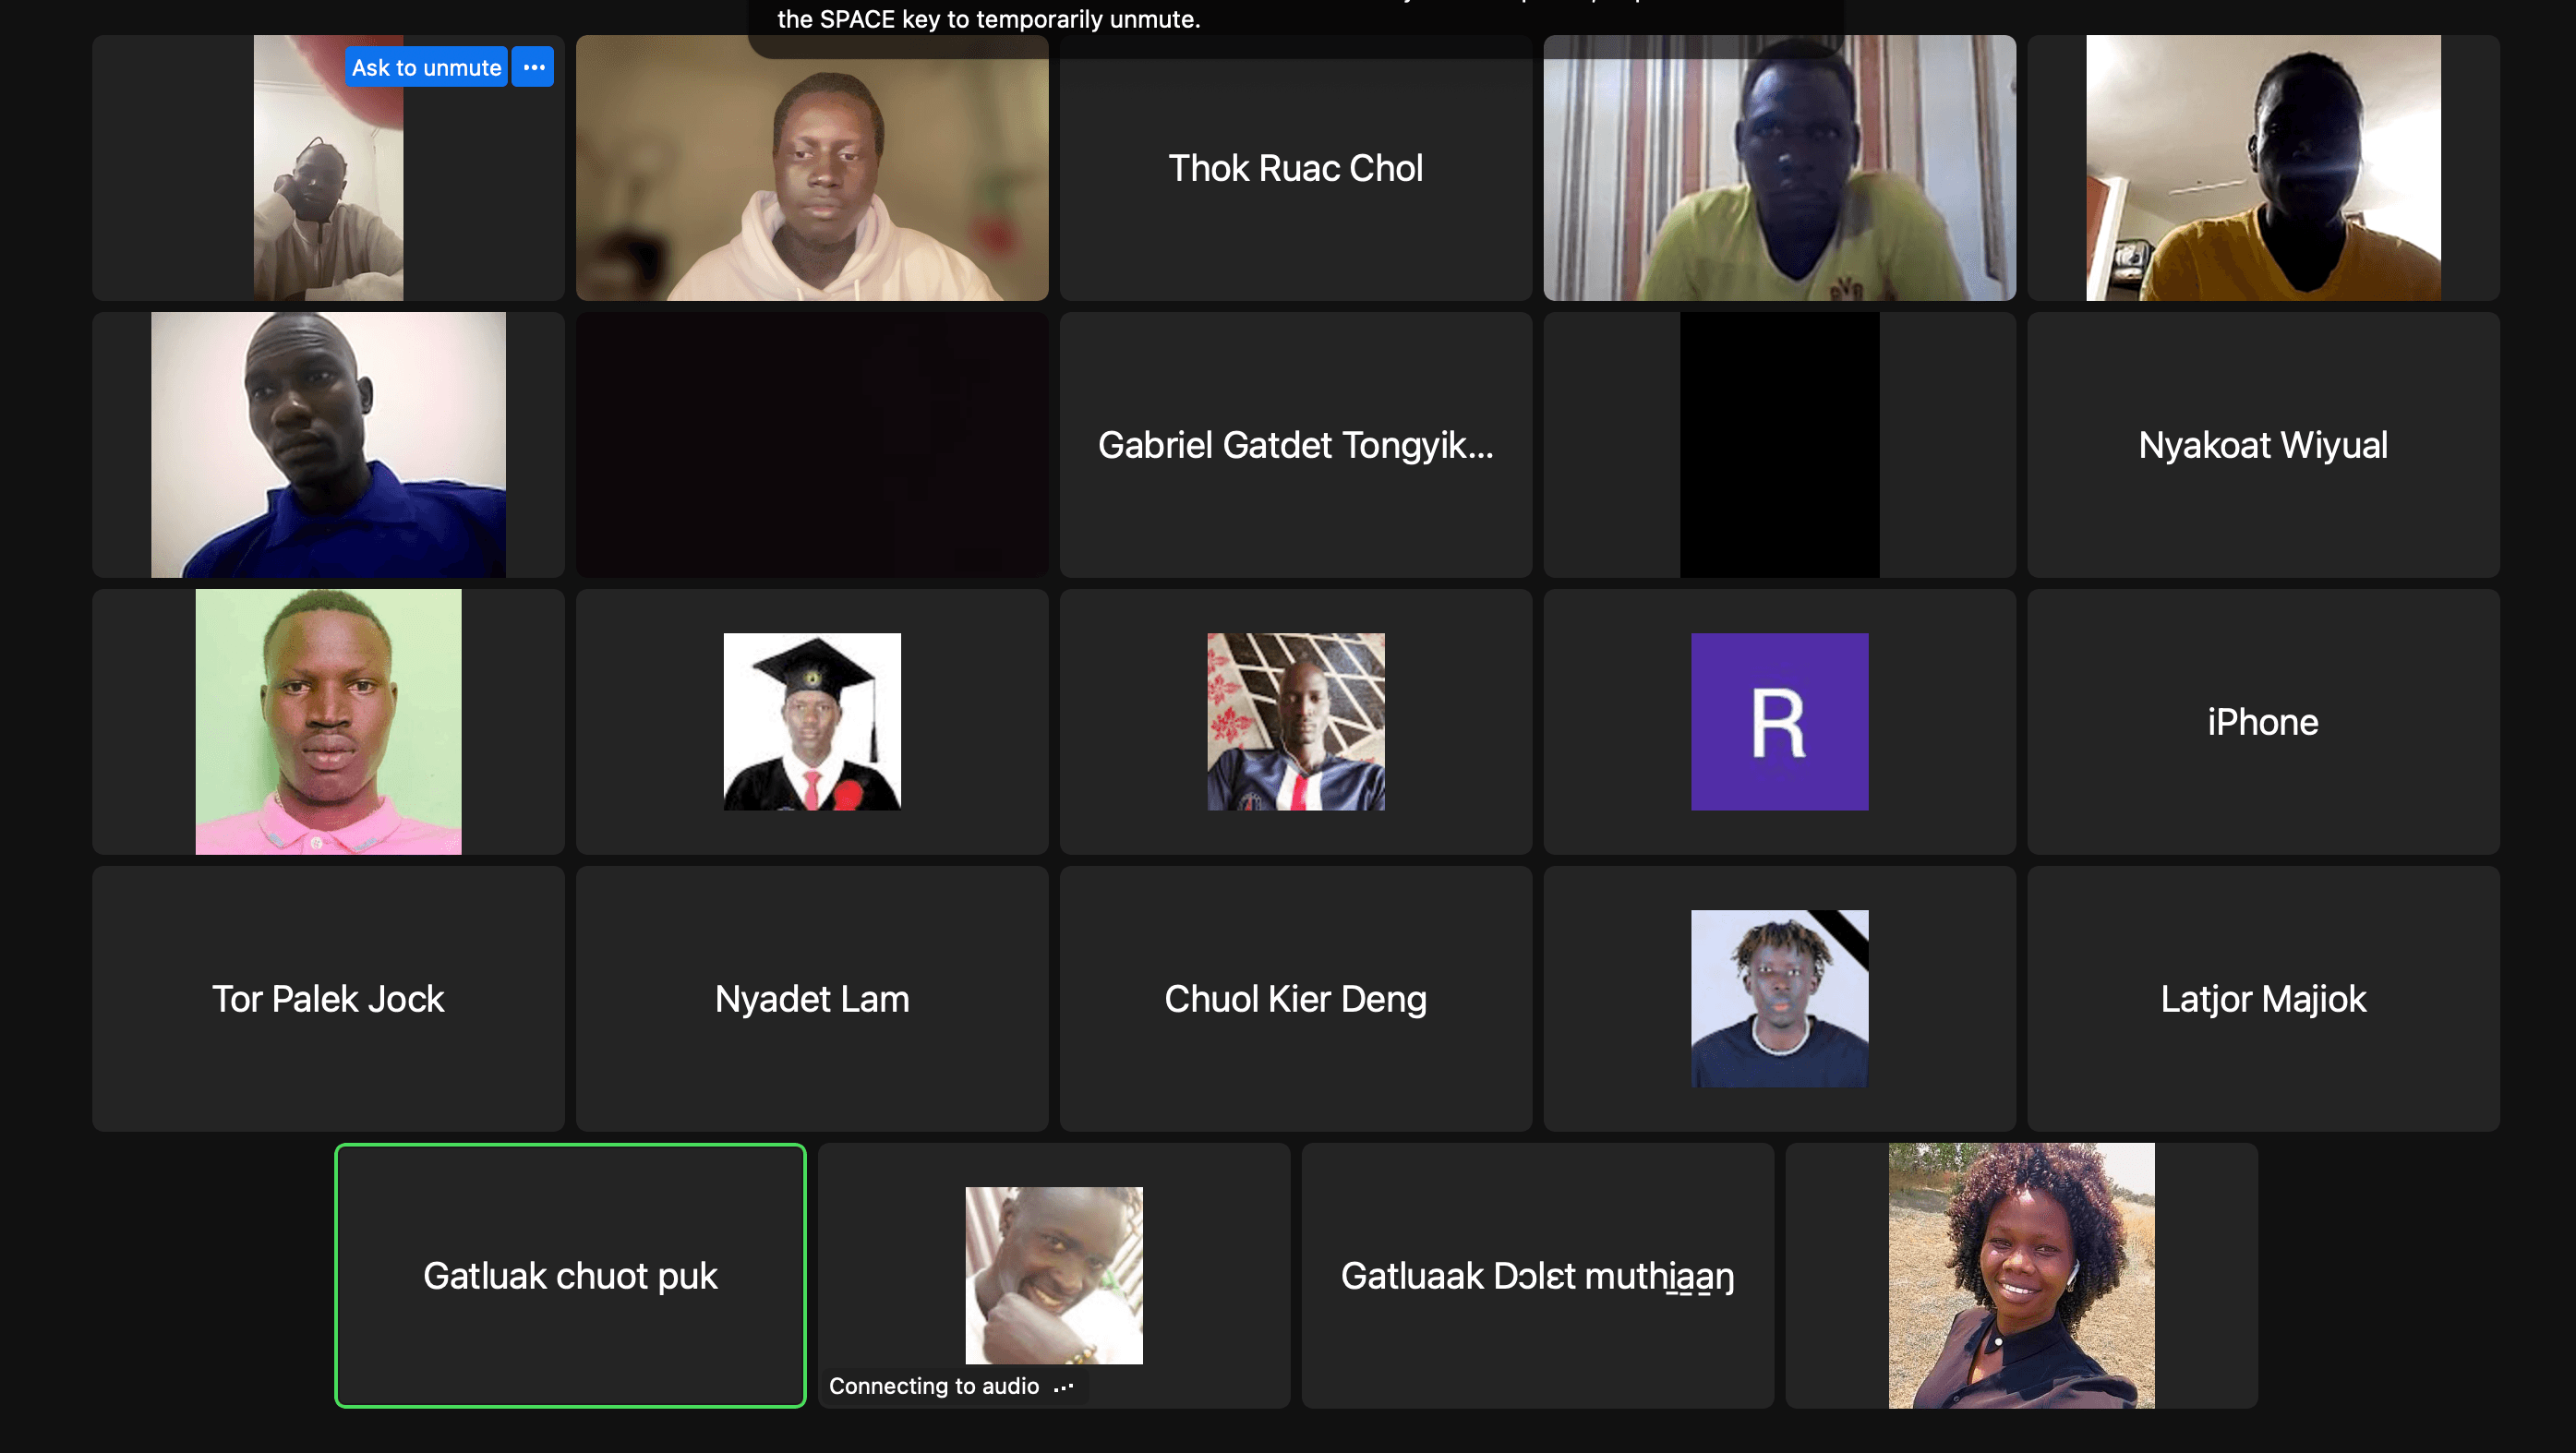Click the video with striped curtains background
This screenshot has height=1453, width=2576.
(1779, 168)
